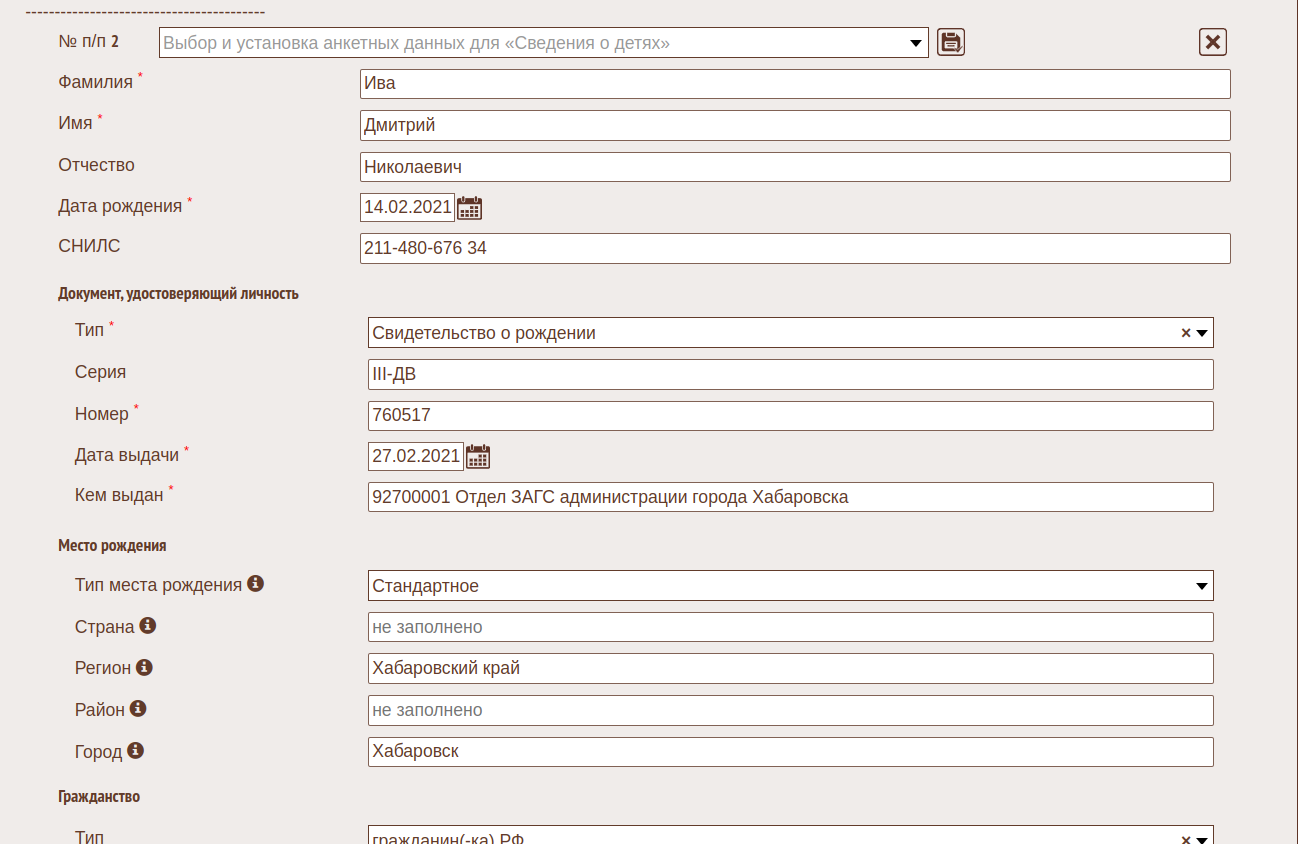This screenshot has height=844, width=1298.
Task: Click the Кем выдан field
Action: pyautogui.click(x=790, y=497)
